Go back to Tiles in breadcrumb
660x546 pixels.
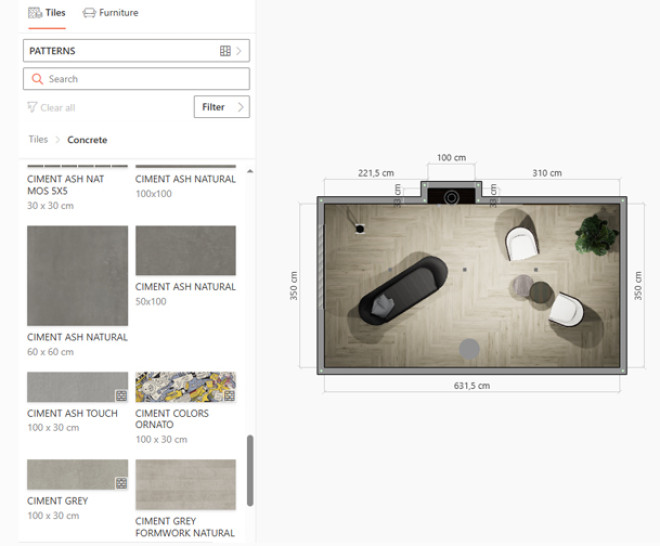tap(38, 140)
